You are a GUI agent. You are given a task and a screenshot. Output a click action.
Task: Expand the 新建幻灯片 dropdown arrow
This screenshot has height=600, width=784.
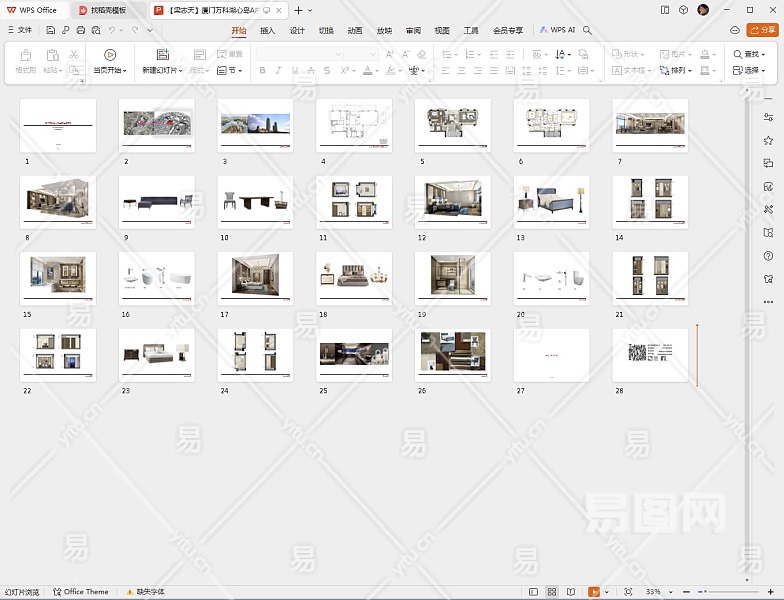click(x=179, y=71)
